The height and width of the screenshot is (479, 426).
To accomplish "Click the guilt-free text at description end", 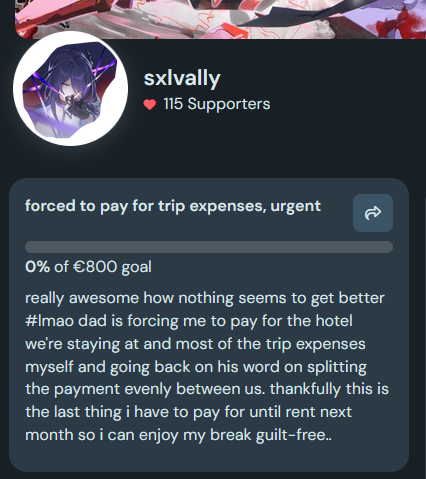I will click(294, 435).
